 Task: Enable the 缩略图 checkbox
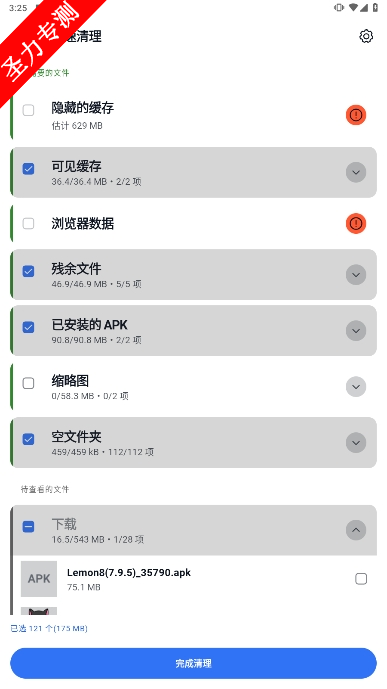click(29, 383)
